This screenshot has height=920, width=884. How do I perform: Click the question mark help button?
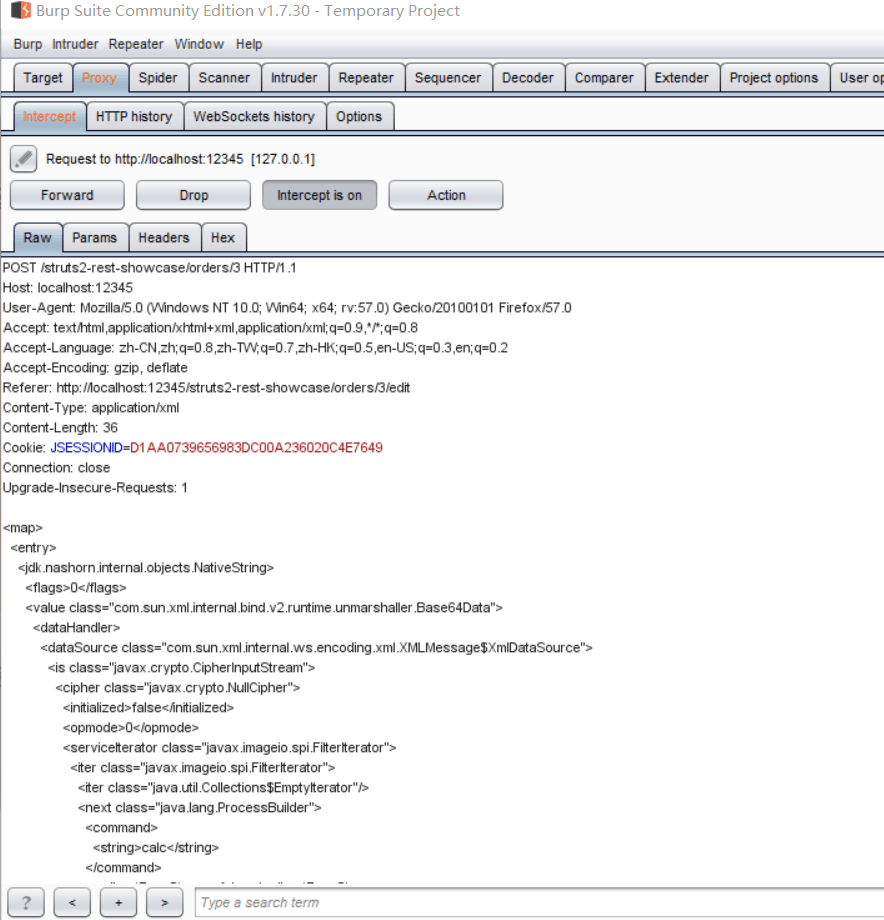[26, 902]
